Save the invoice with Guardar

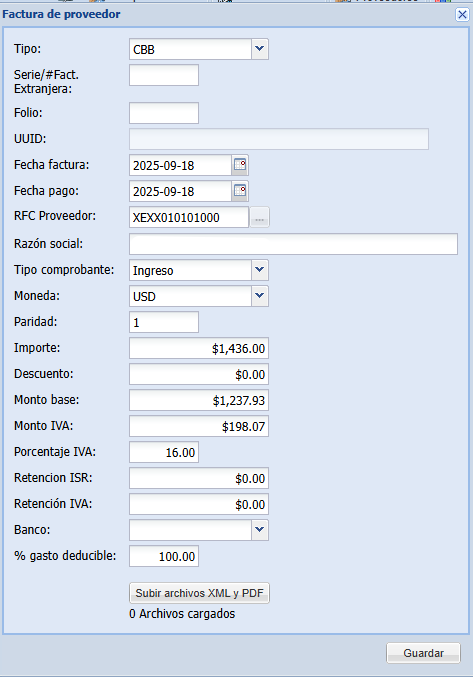point(423,653)
